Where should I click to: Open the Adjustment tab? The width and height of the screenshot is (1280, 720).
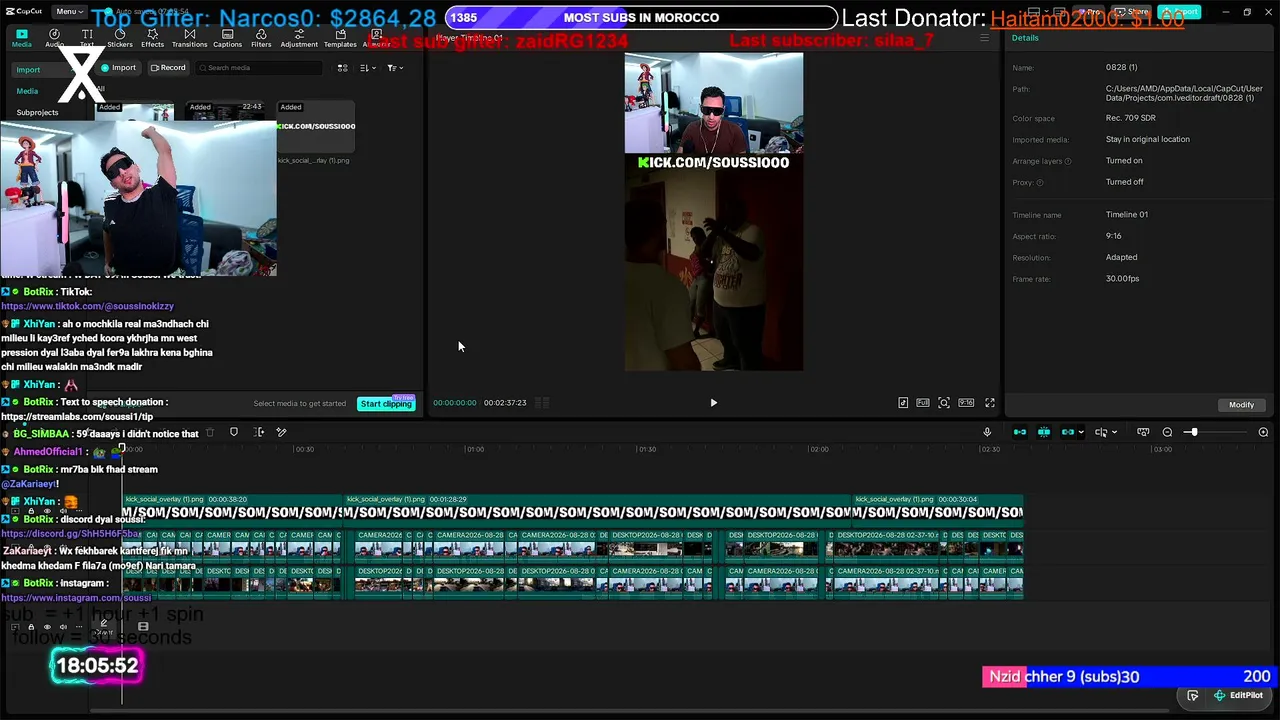(299, 38)
